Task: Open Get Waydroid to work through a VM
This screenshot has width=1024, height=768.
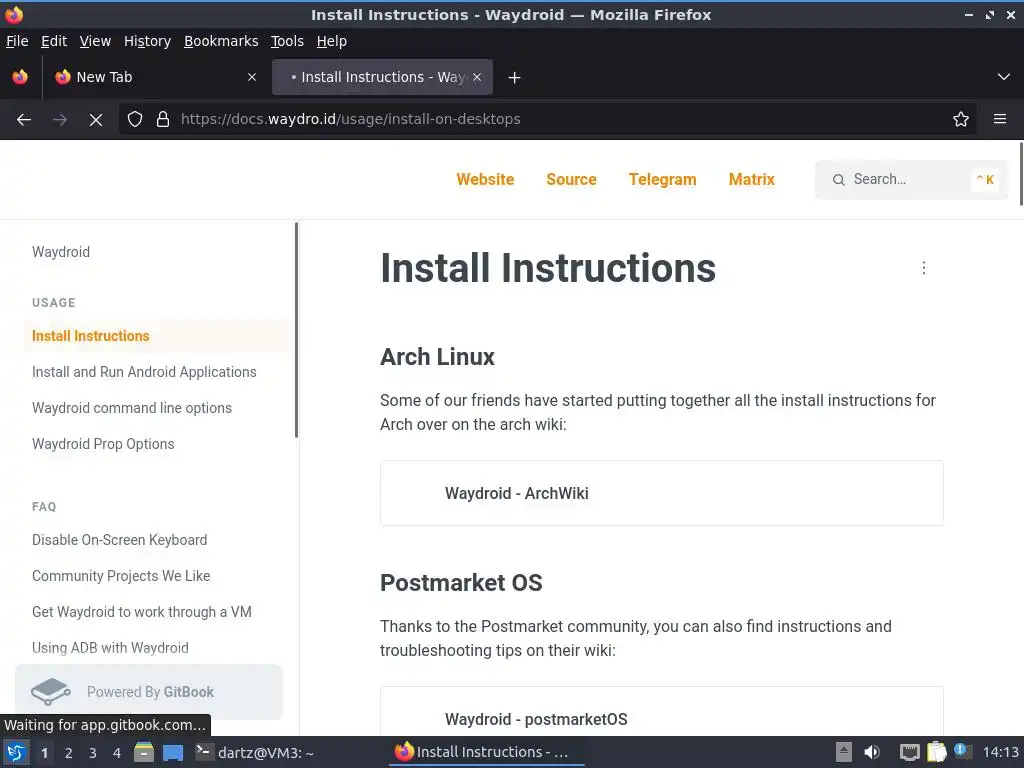Action: [142, 612]
